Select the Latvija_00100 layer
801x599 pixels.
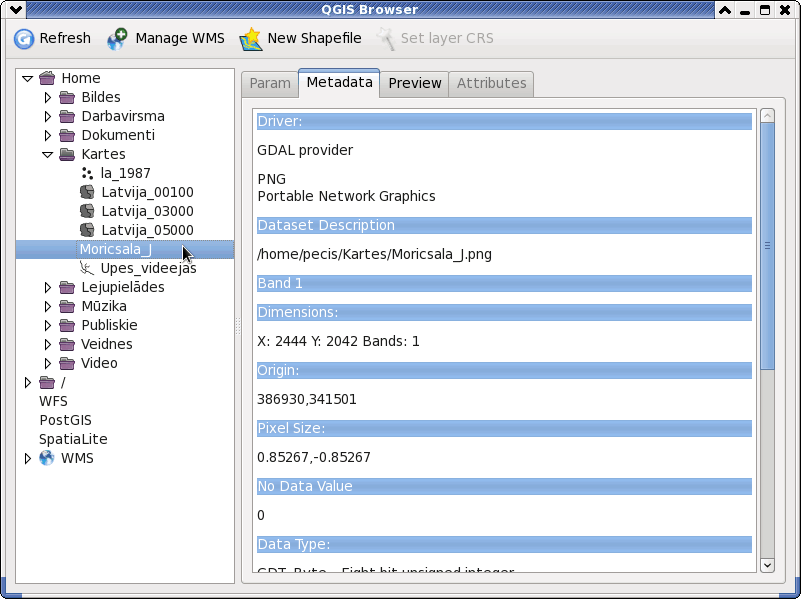point(147,192)
